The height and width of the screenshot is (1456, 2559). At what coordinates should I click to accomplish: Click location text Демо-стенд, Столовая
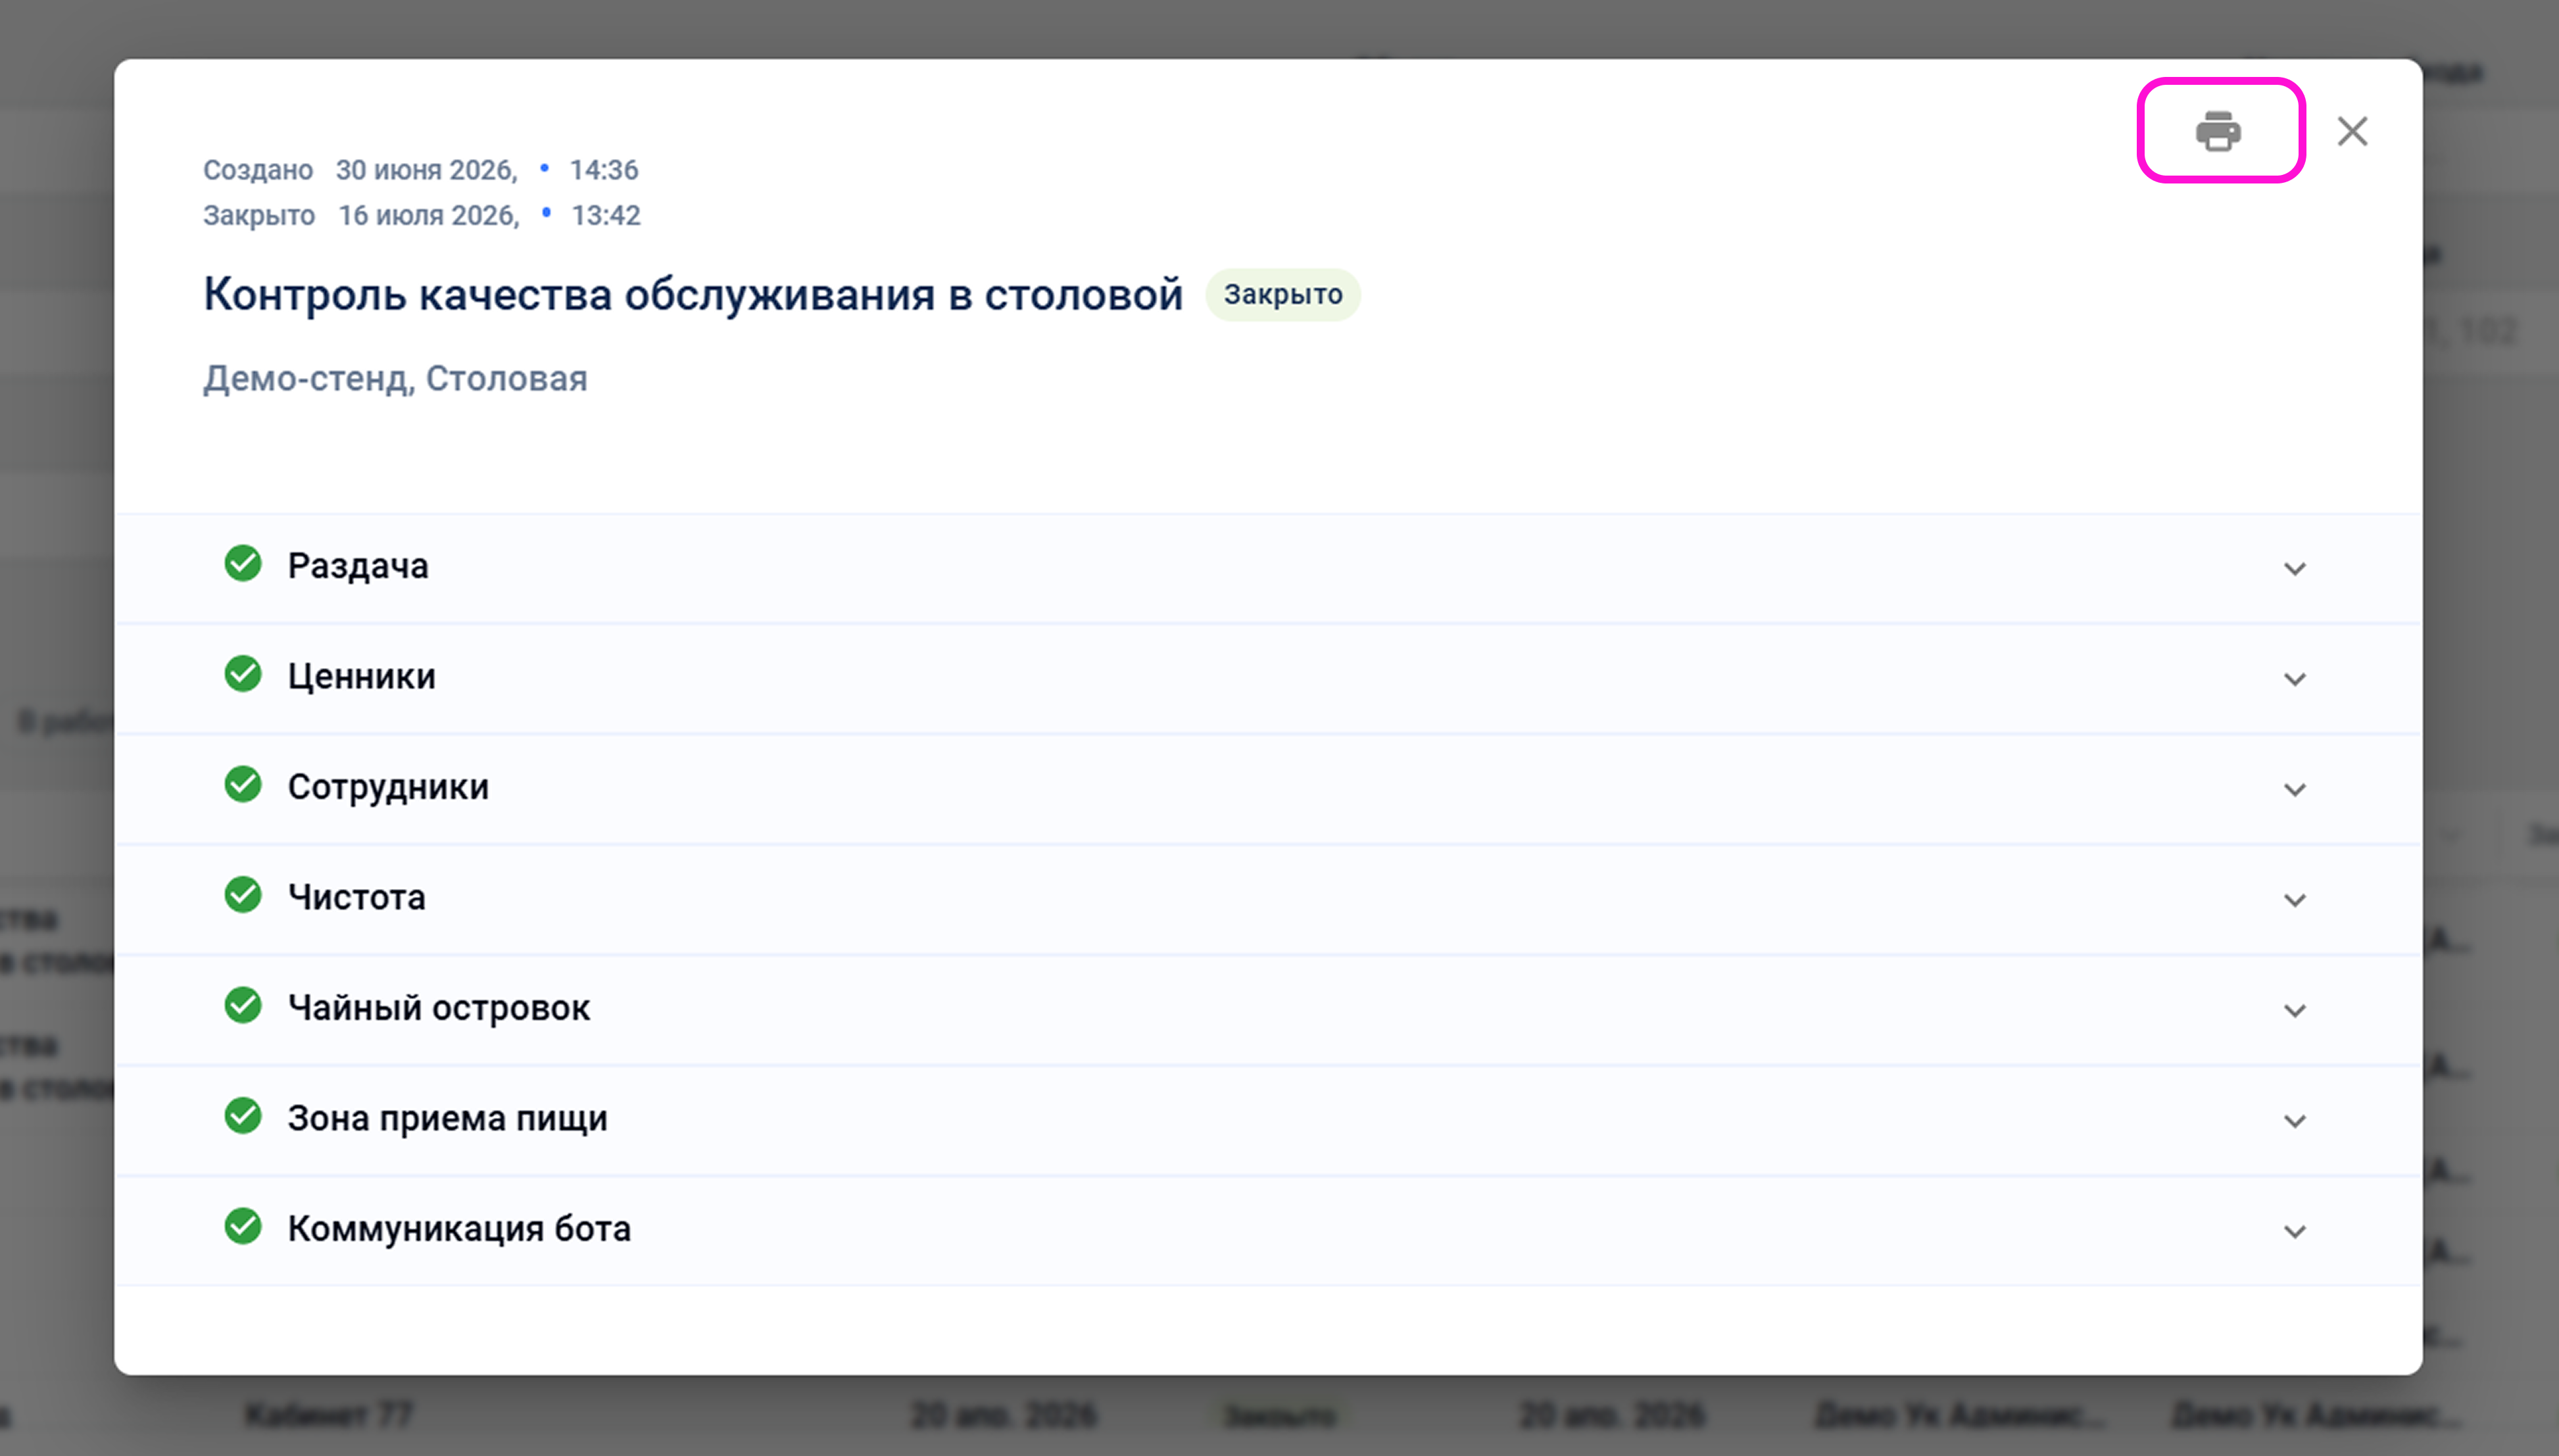395,379
